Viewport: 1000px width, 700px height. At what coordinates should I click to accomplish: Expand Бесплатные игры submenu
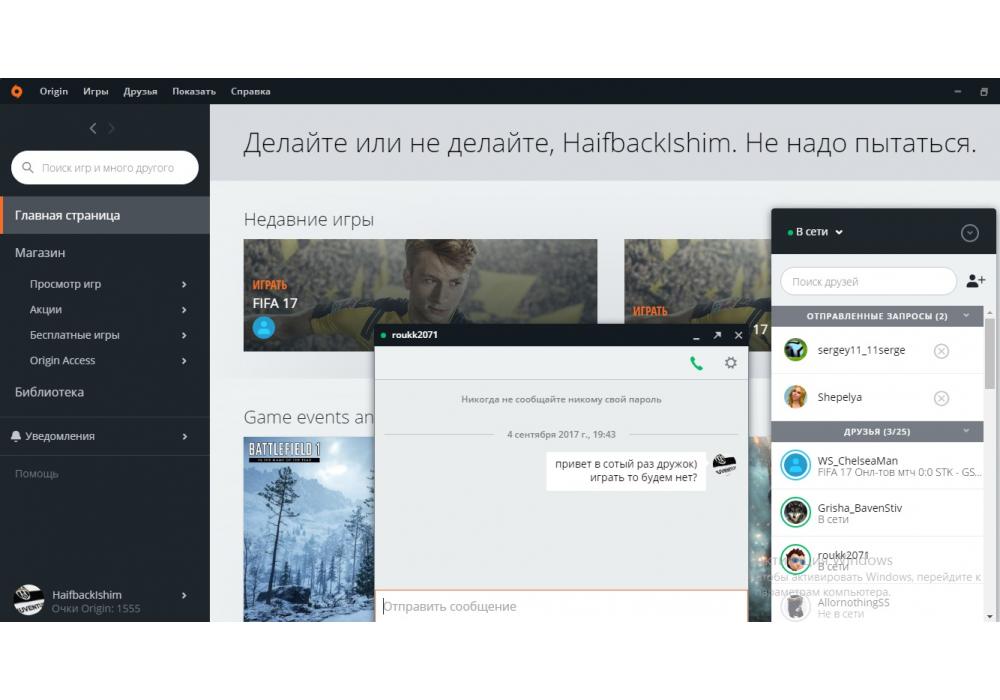[x=184, y=335]
